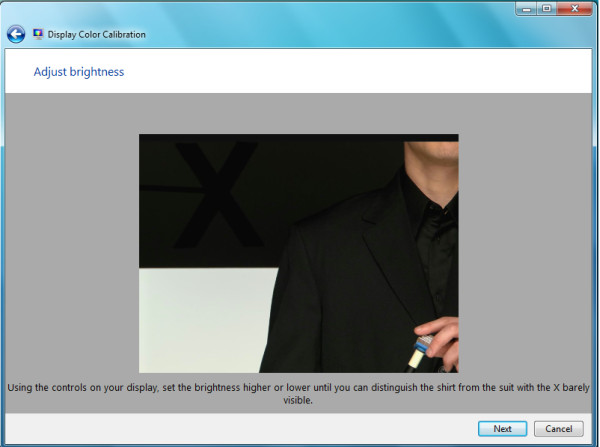
Task: Click the Display Color Calibration monitor icon
Action: tap(38, 34)
